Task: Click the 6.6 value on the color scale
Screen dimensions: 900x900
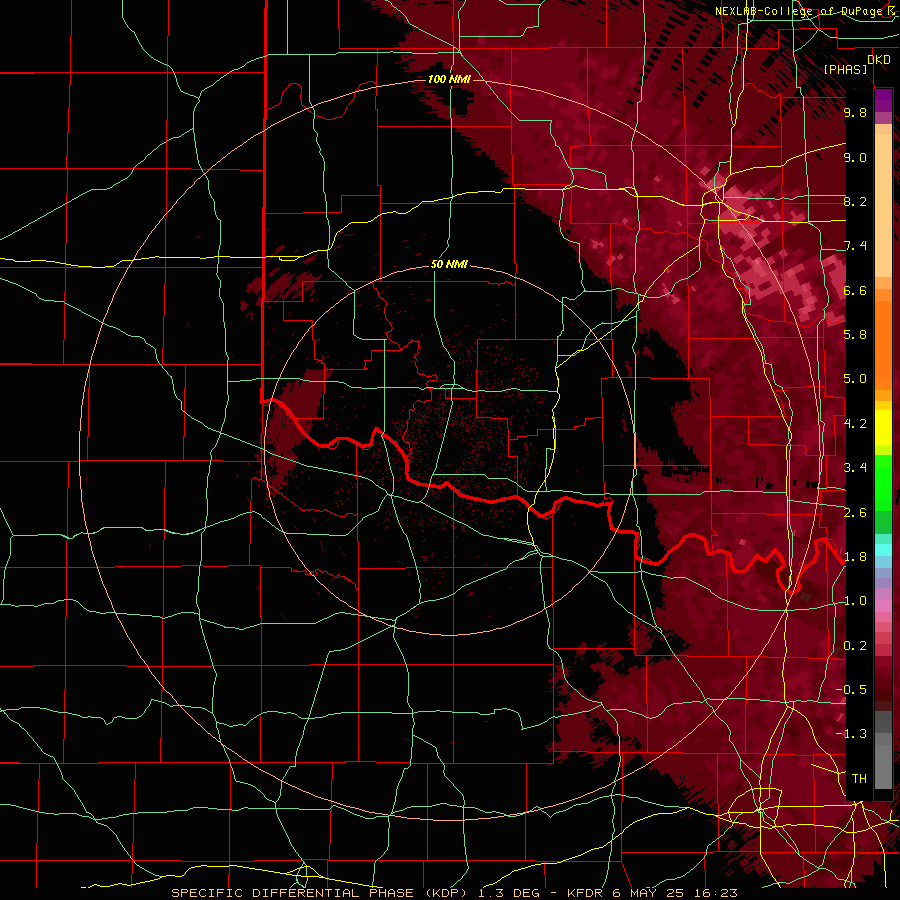Action: [x=855, y=291]
